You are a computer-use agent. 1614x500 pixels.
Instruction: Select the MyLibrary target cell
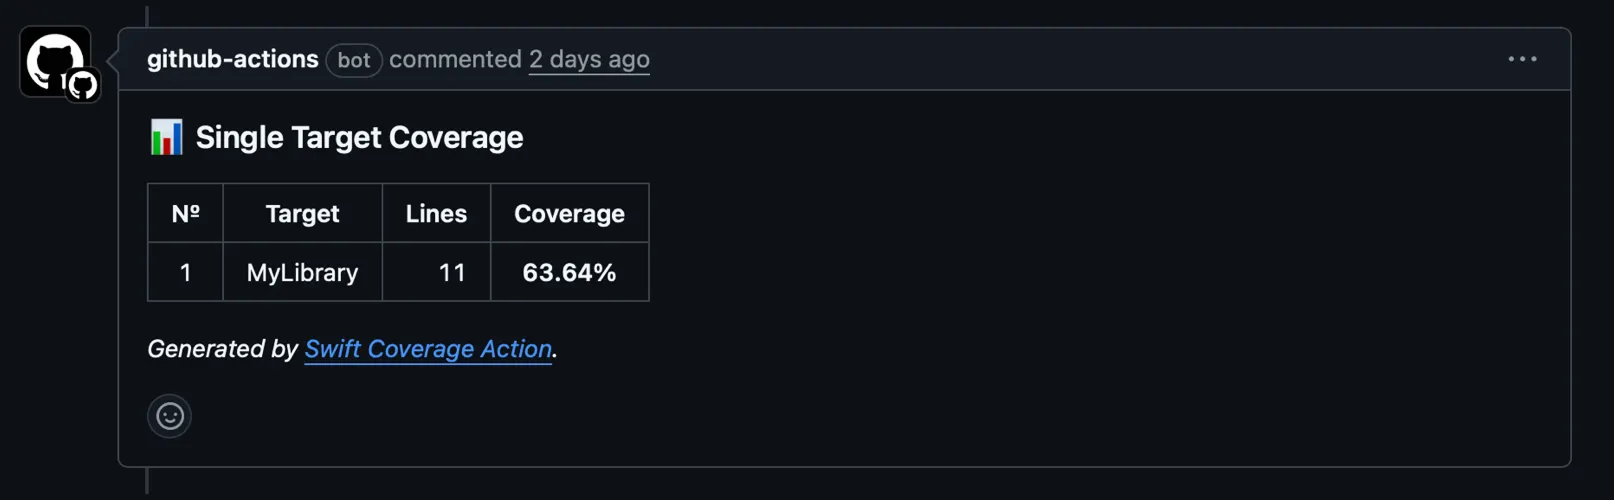302,272
